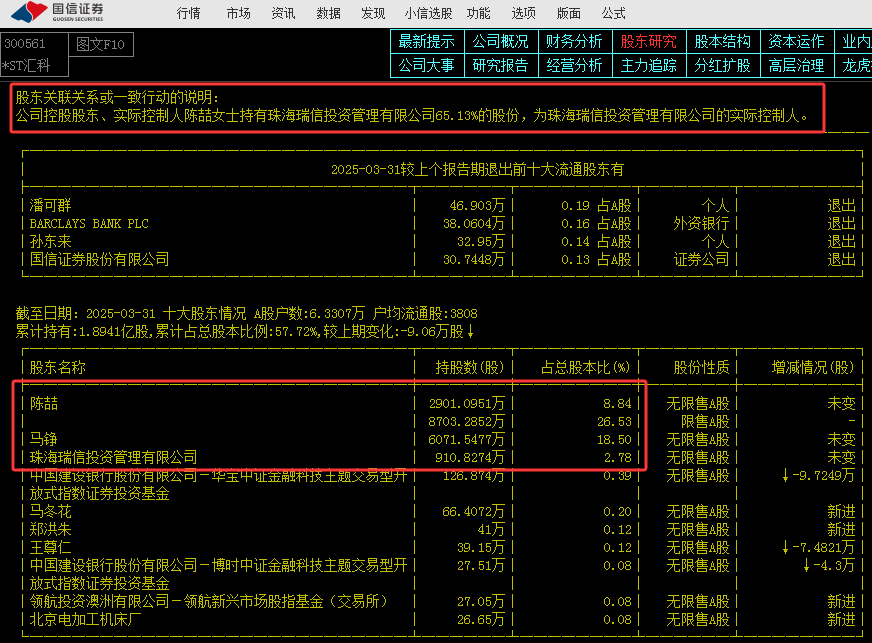
Task: Switch to the 股本结构 tab
Action: (722, 42)
